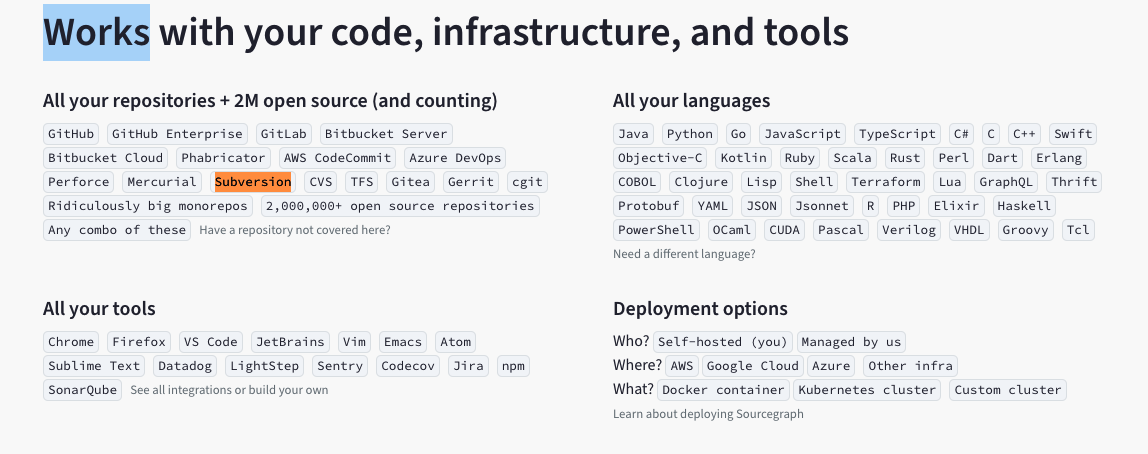
Task: Click the cgit tag
Action: click(x=527, y=182)
